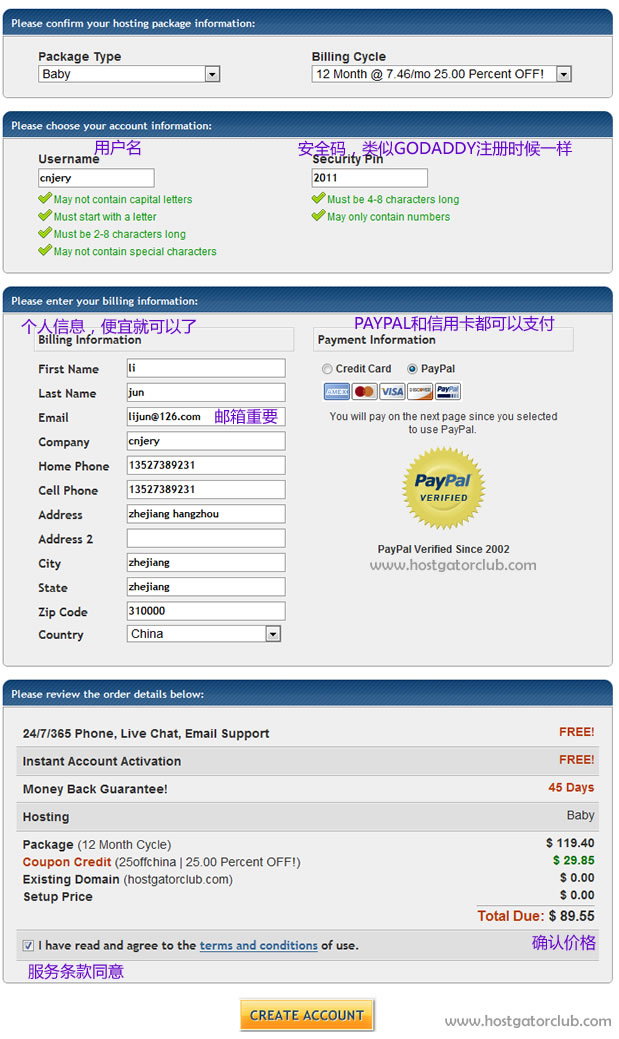This screenshot has height=1039, width=619.
Task: Click the PayPal Verified gold seal
Action: 443,488
